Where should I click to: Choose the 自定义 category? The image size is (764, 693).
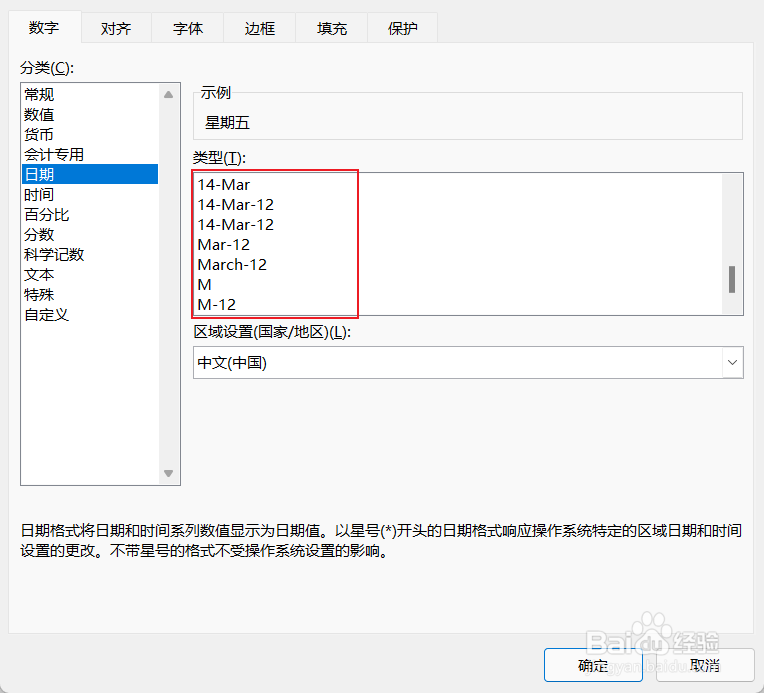pyautogui.click(x=90, y=314)
